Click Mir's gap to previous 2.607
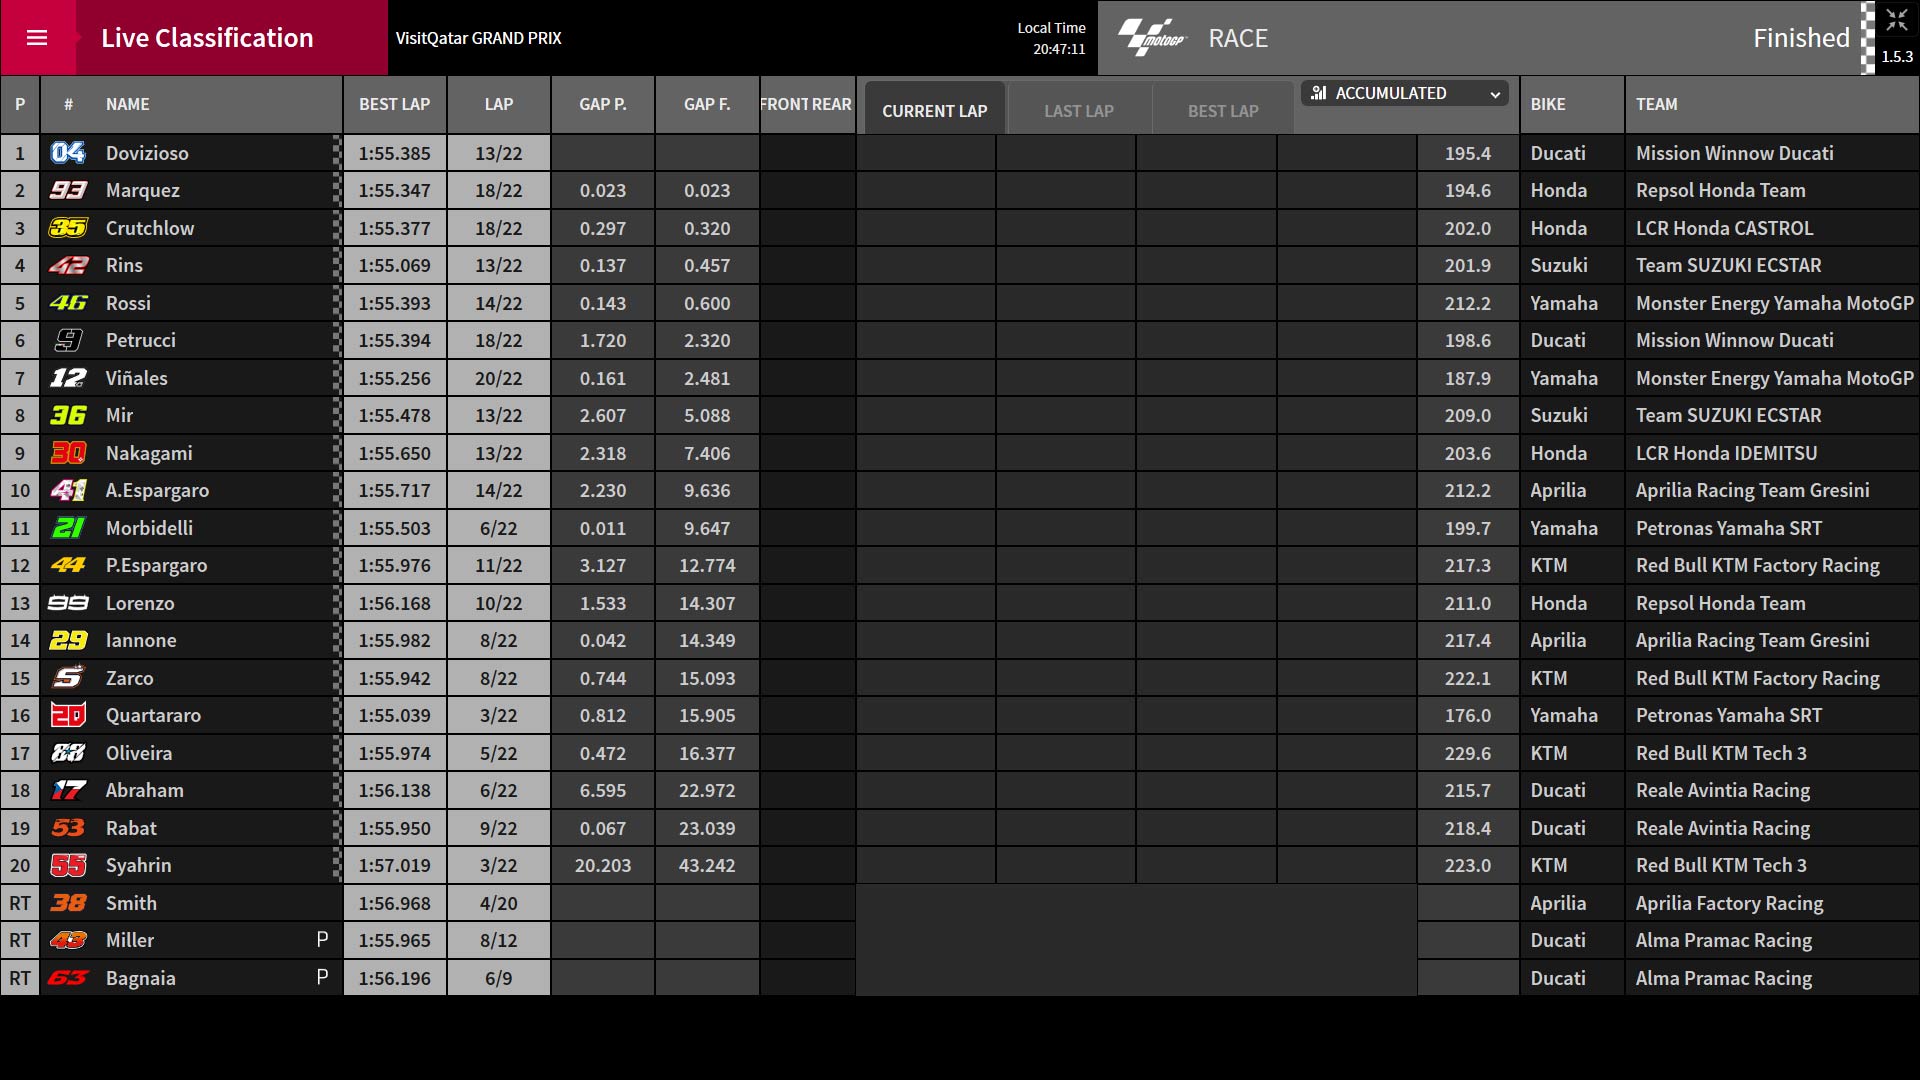 (x=603, y=415)
